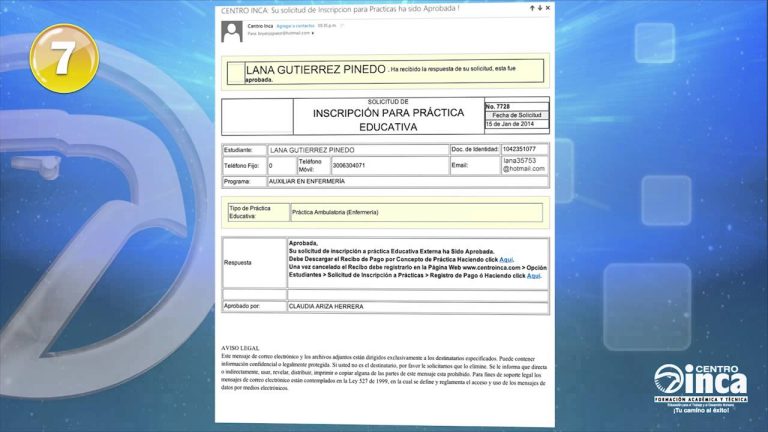Click the 'Teléfono Fijo:' label
768x432 pixels.
click(241, 166)
